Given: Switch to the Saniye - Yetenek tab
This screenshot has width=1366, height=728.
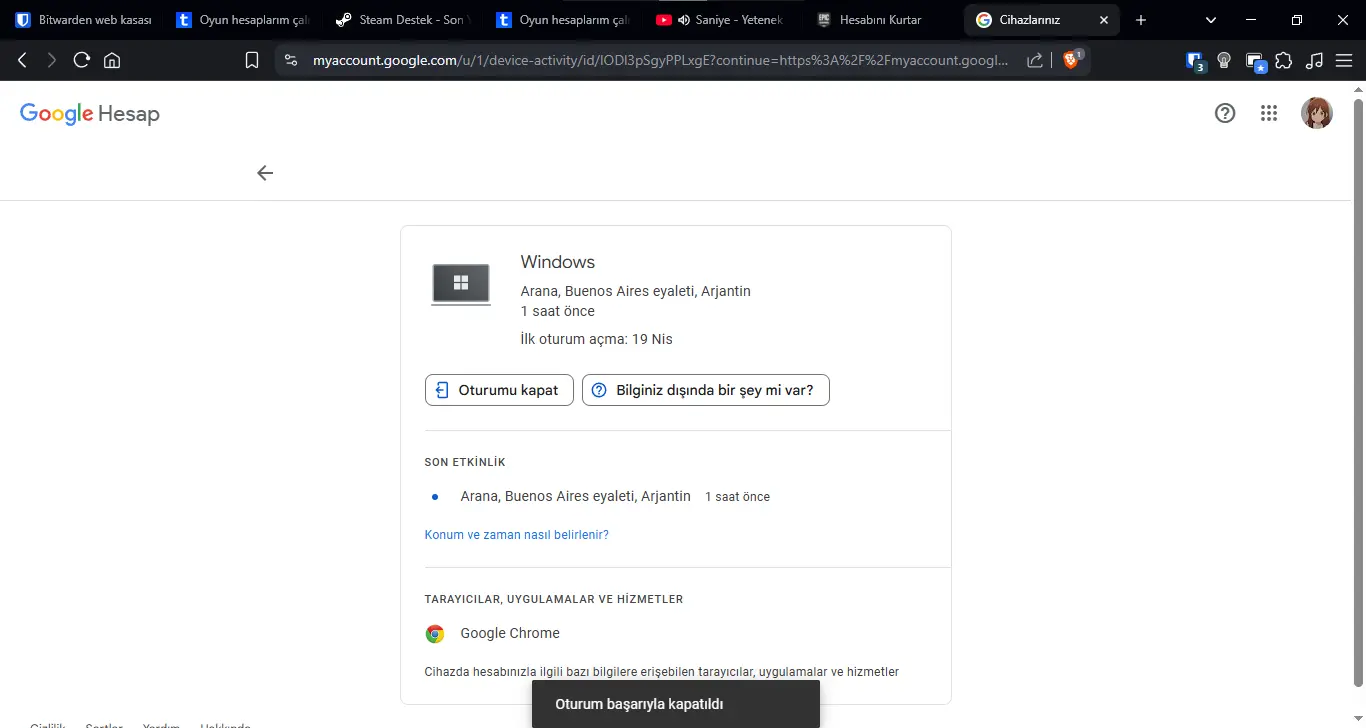Looking at the screenshot, I should [x=723, y=20].
